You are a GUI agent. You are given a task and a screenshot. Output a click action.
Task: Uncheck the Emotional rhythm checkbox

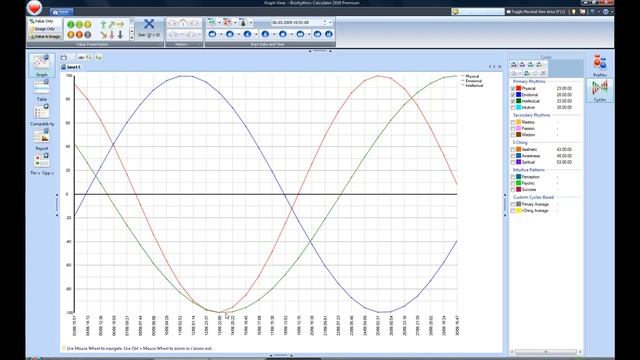click(x=513, y=95)
